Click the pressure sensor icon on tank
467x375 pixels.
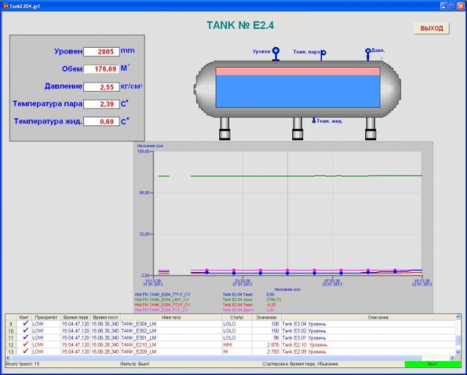tap(368, 54)
